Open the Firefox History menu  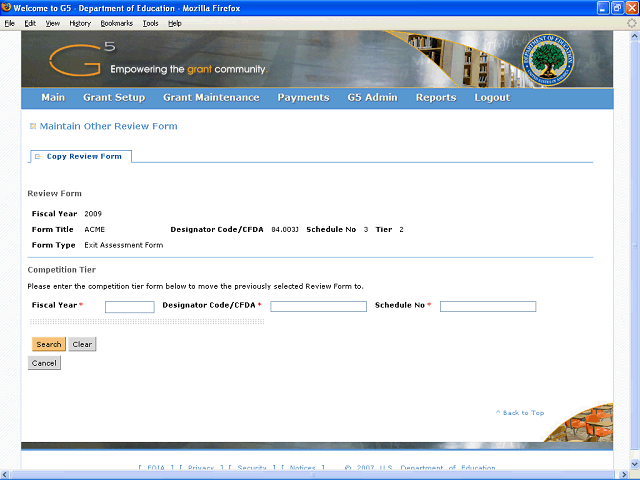tap(80, 23)
